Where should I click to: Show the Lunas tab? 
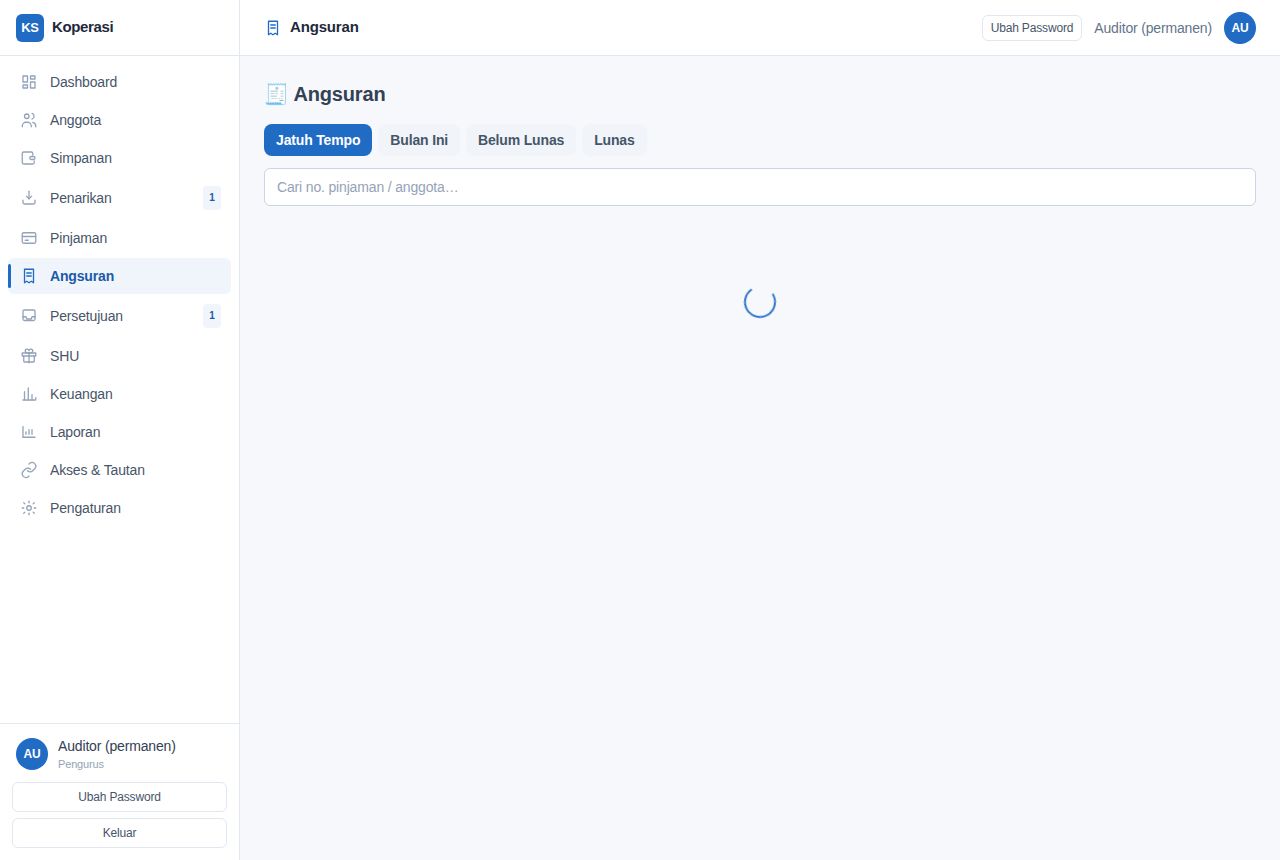pos(614,140)
